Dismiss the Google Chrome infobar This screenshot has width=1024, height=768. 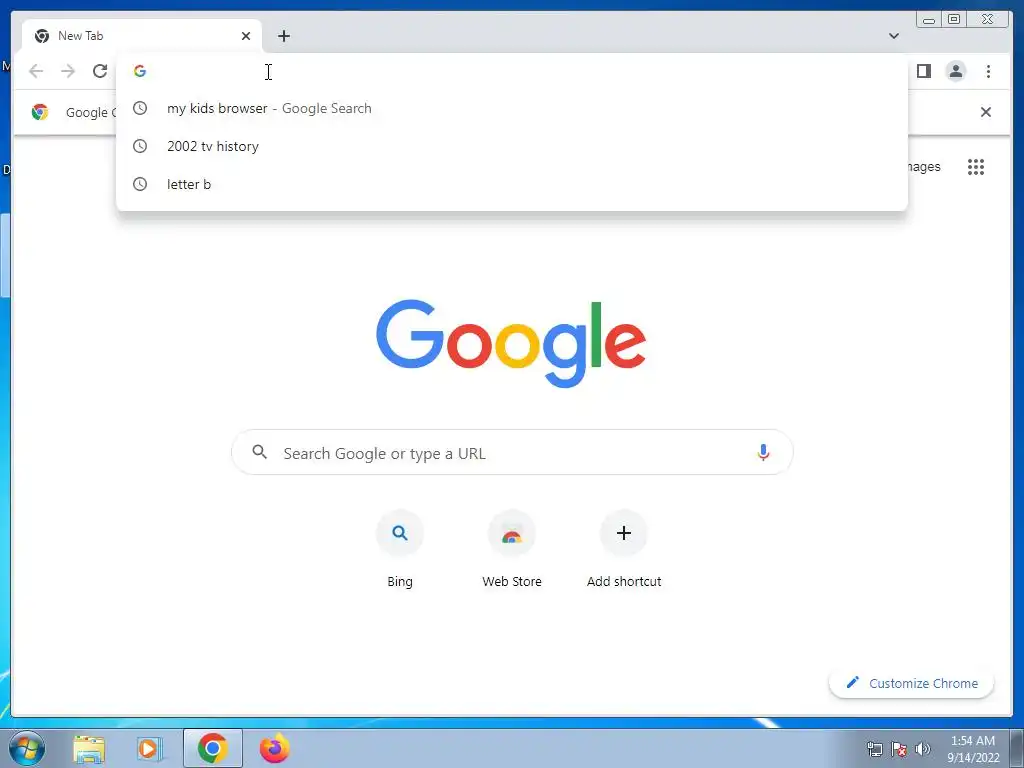[985, 112]
